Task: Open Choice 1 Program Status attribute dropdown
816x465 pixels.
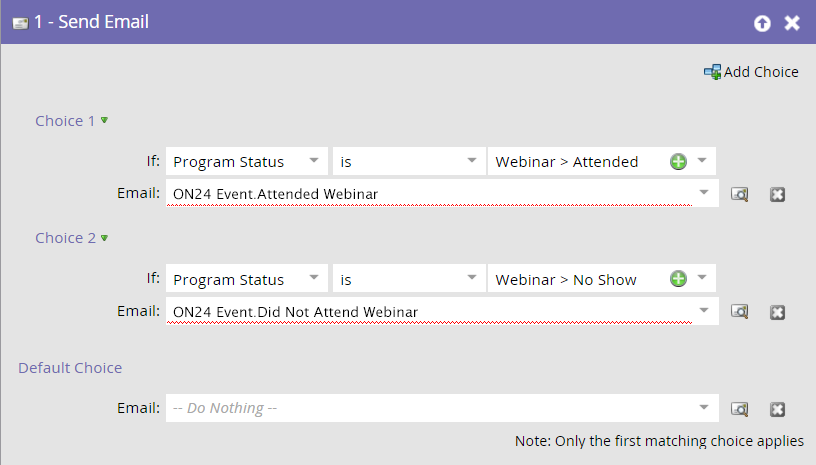Action: click(x=314, y=161)
